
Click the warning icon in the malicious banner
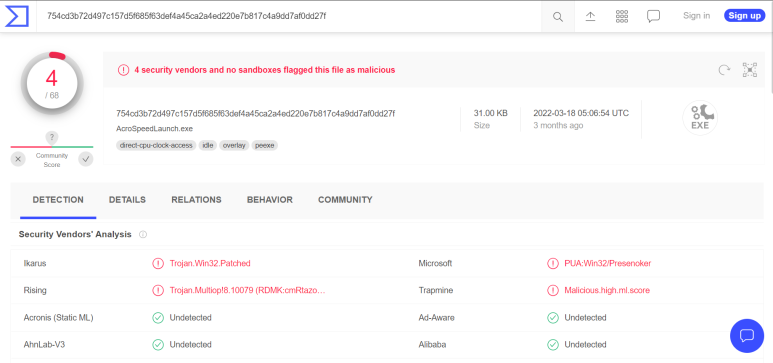(123, 70)
